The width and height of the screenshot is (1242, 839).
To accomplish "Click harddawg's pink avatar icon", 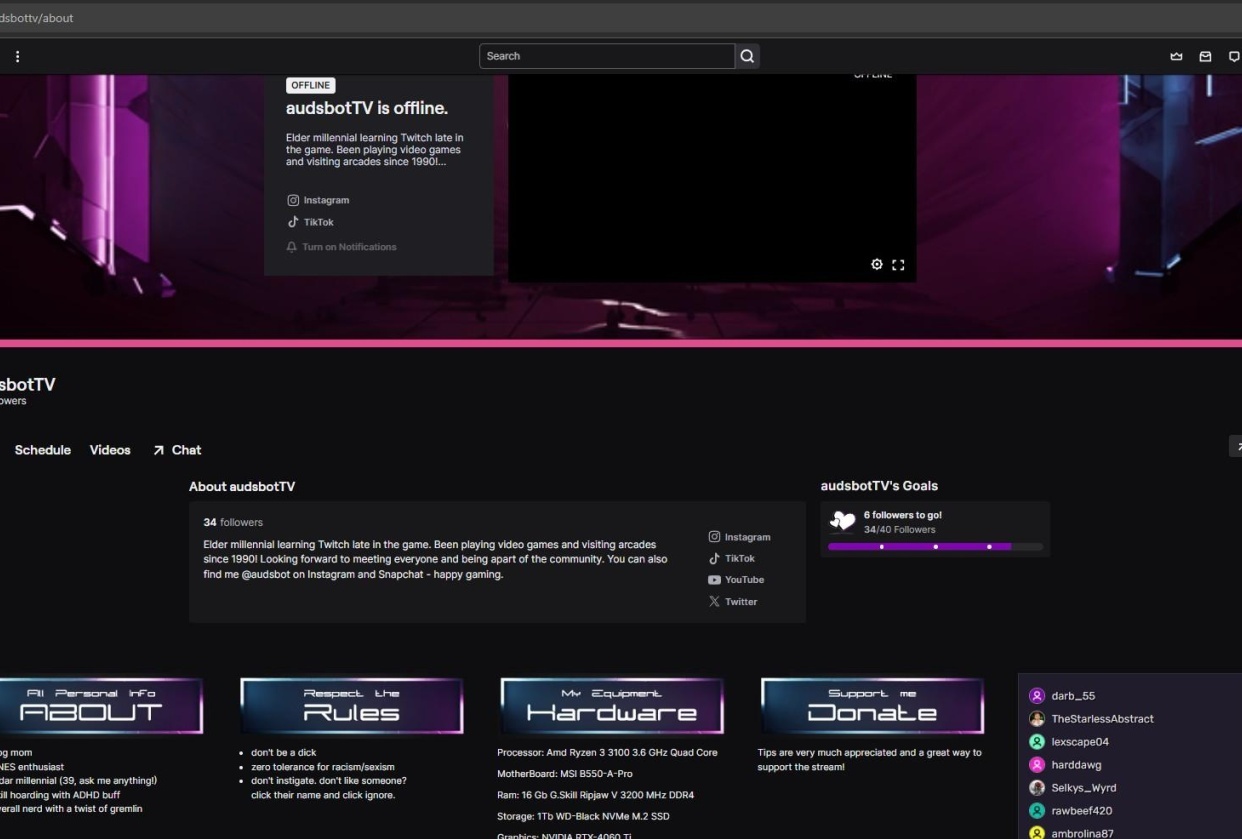I will coord(1037,765).
